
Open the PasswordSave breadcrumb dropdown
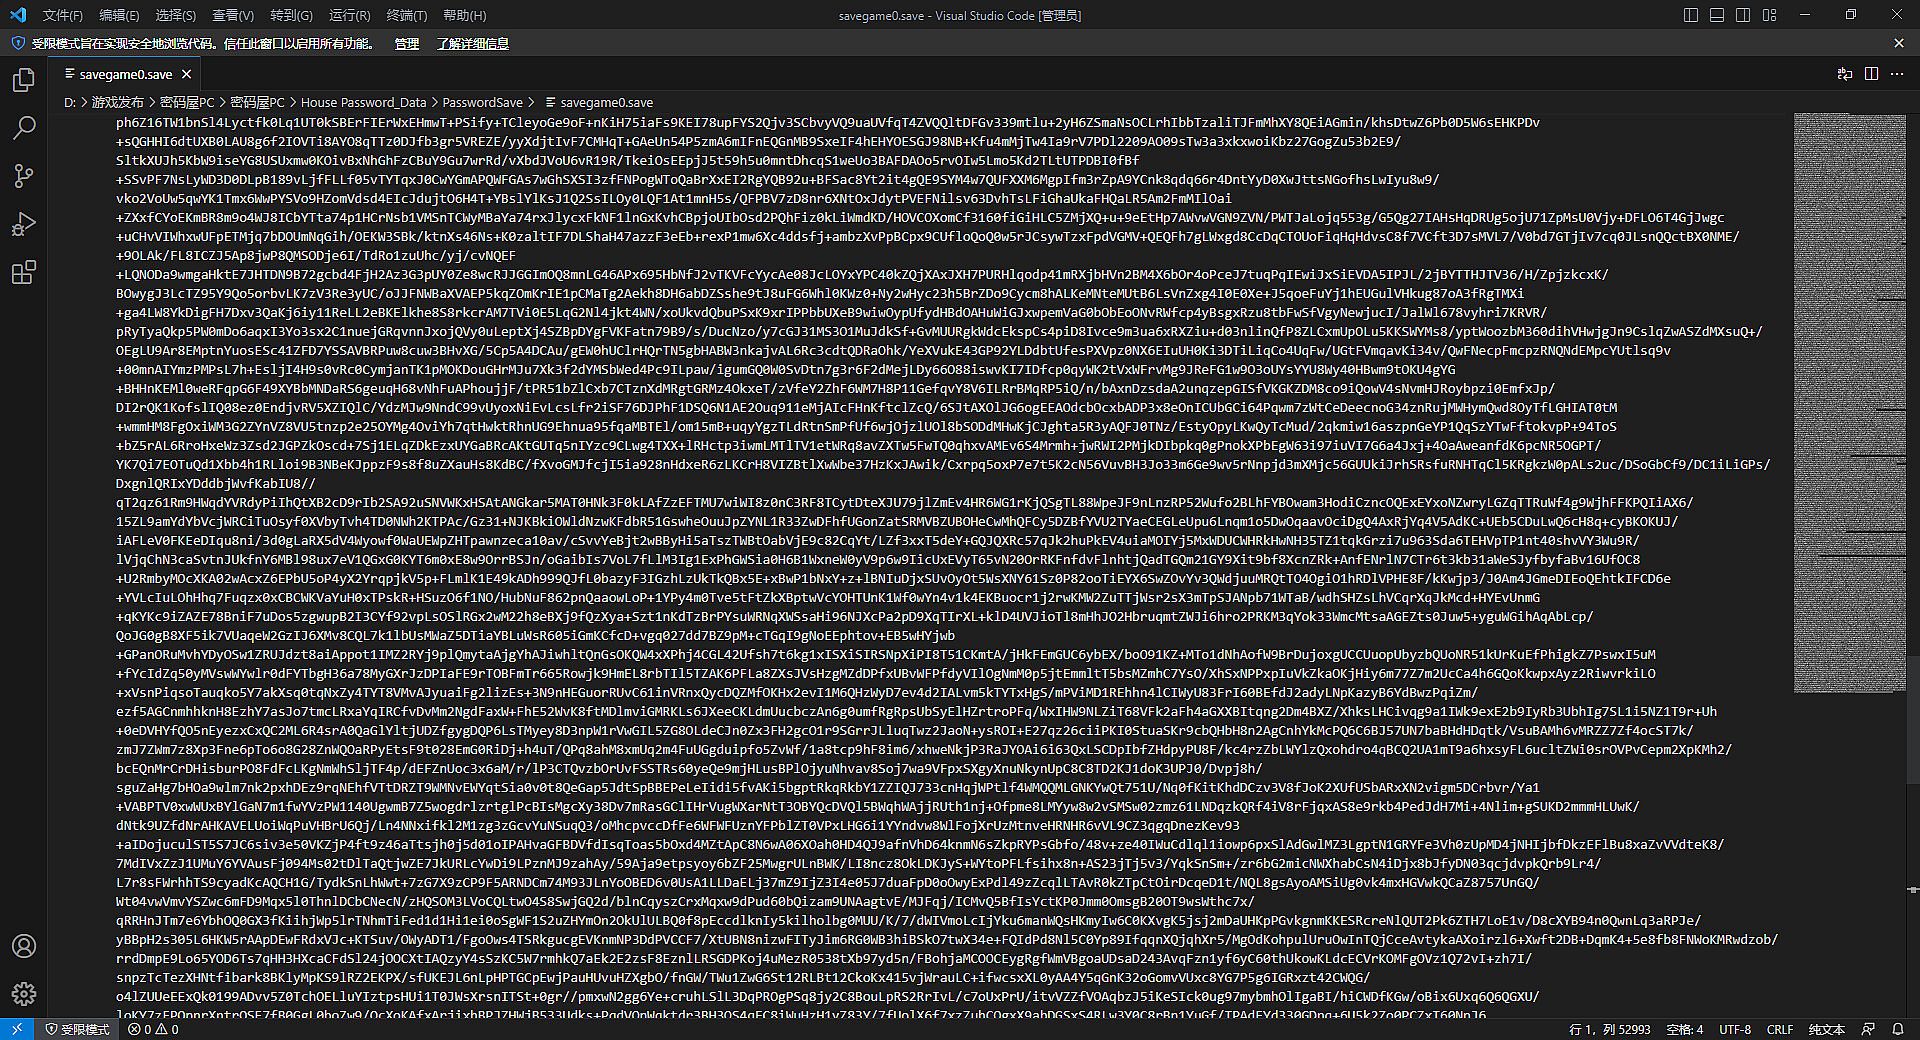(482, 102)
